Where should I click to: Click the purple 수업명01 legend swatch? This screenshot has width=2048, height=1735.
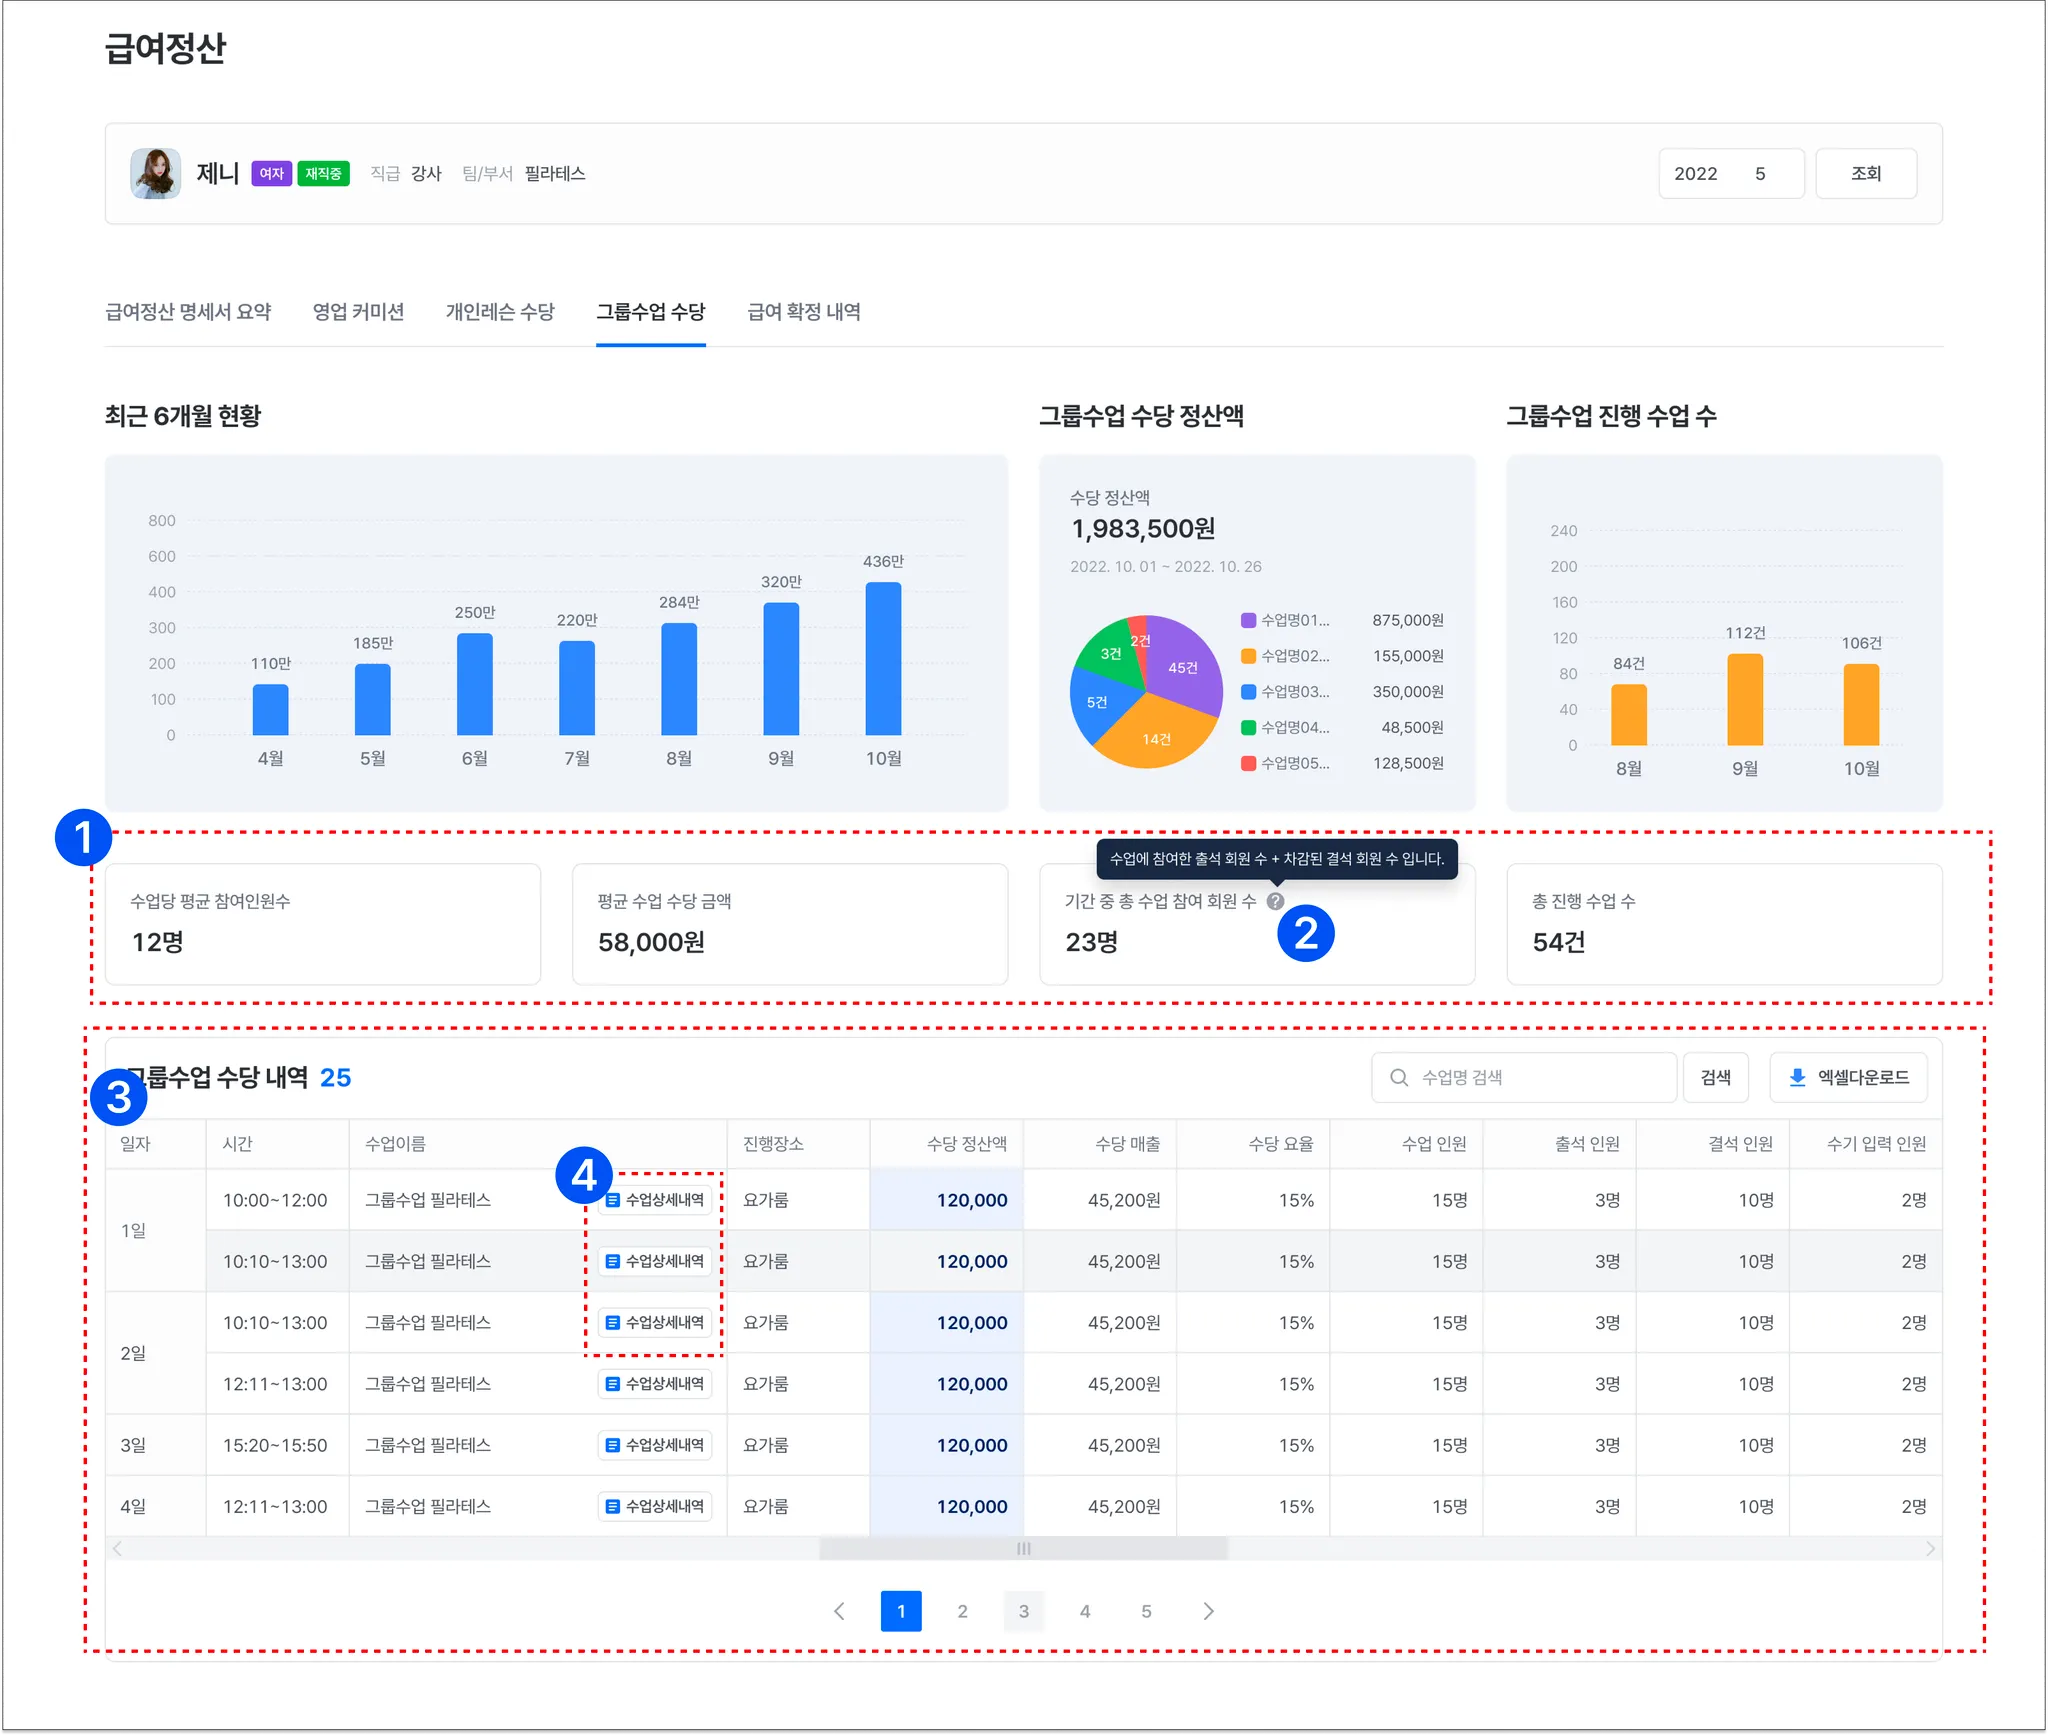pos(1248,620)
